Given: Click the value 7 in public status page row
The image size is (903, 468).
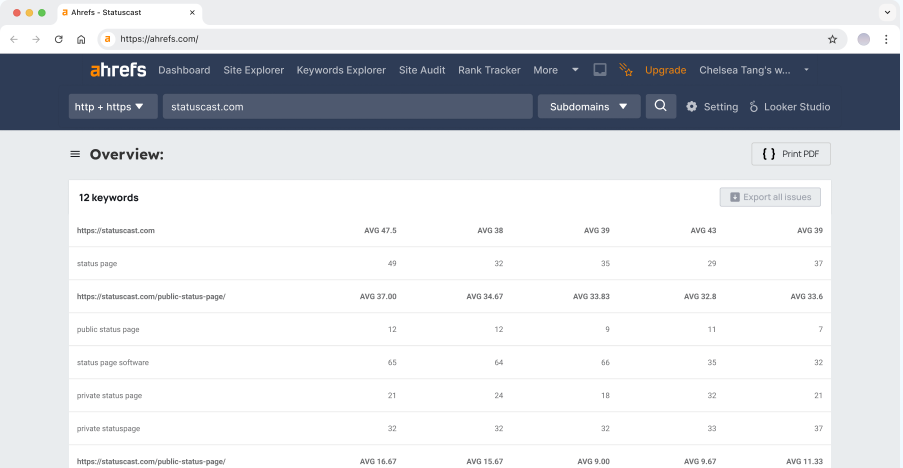Looking at the screenshot, I should pyautogui.click(x=821, y=329).
